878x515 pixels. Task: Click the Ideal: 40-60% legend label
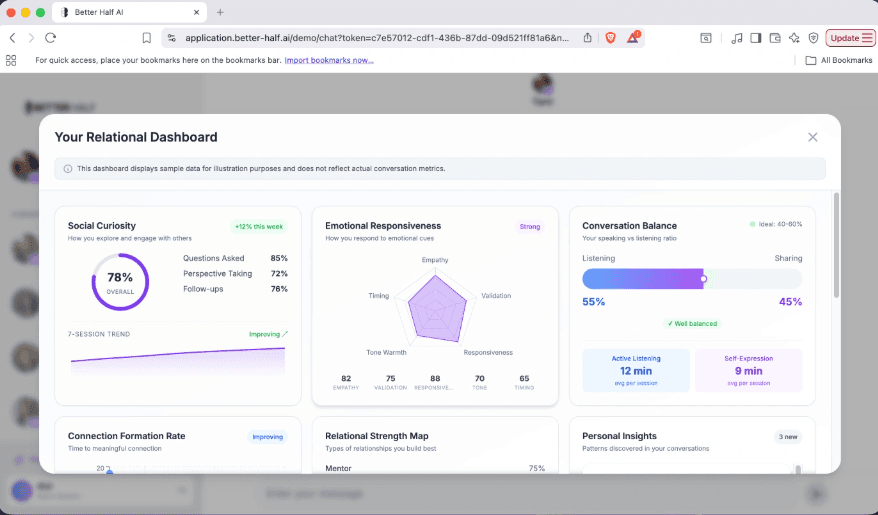[x=776, y=224]
